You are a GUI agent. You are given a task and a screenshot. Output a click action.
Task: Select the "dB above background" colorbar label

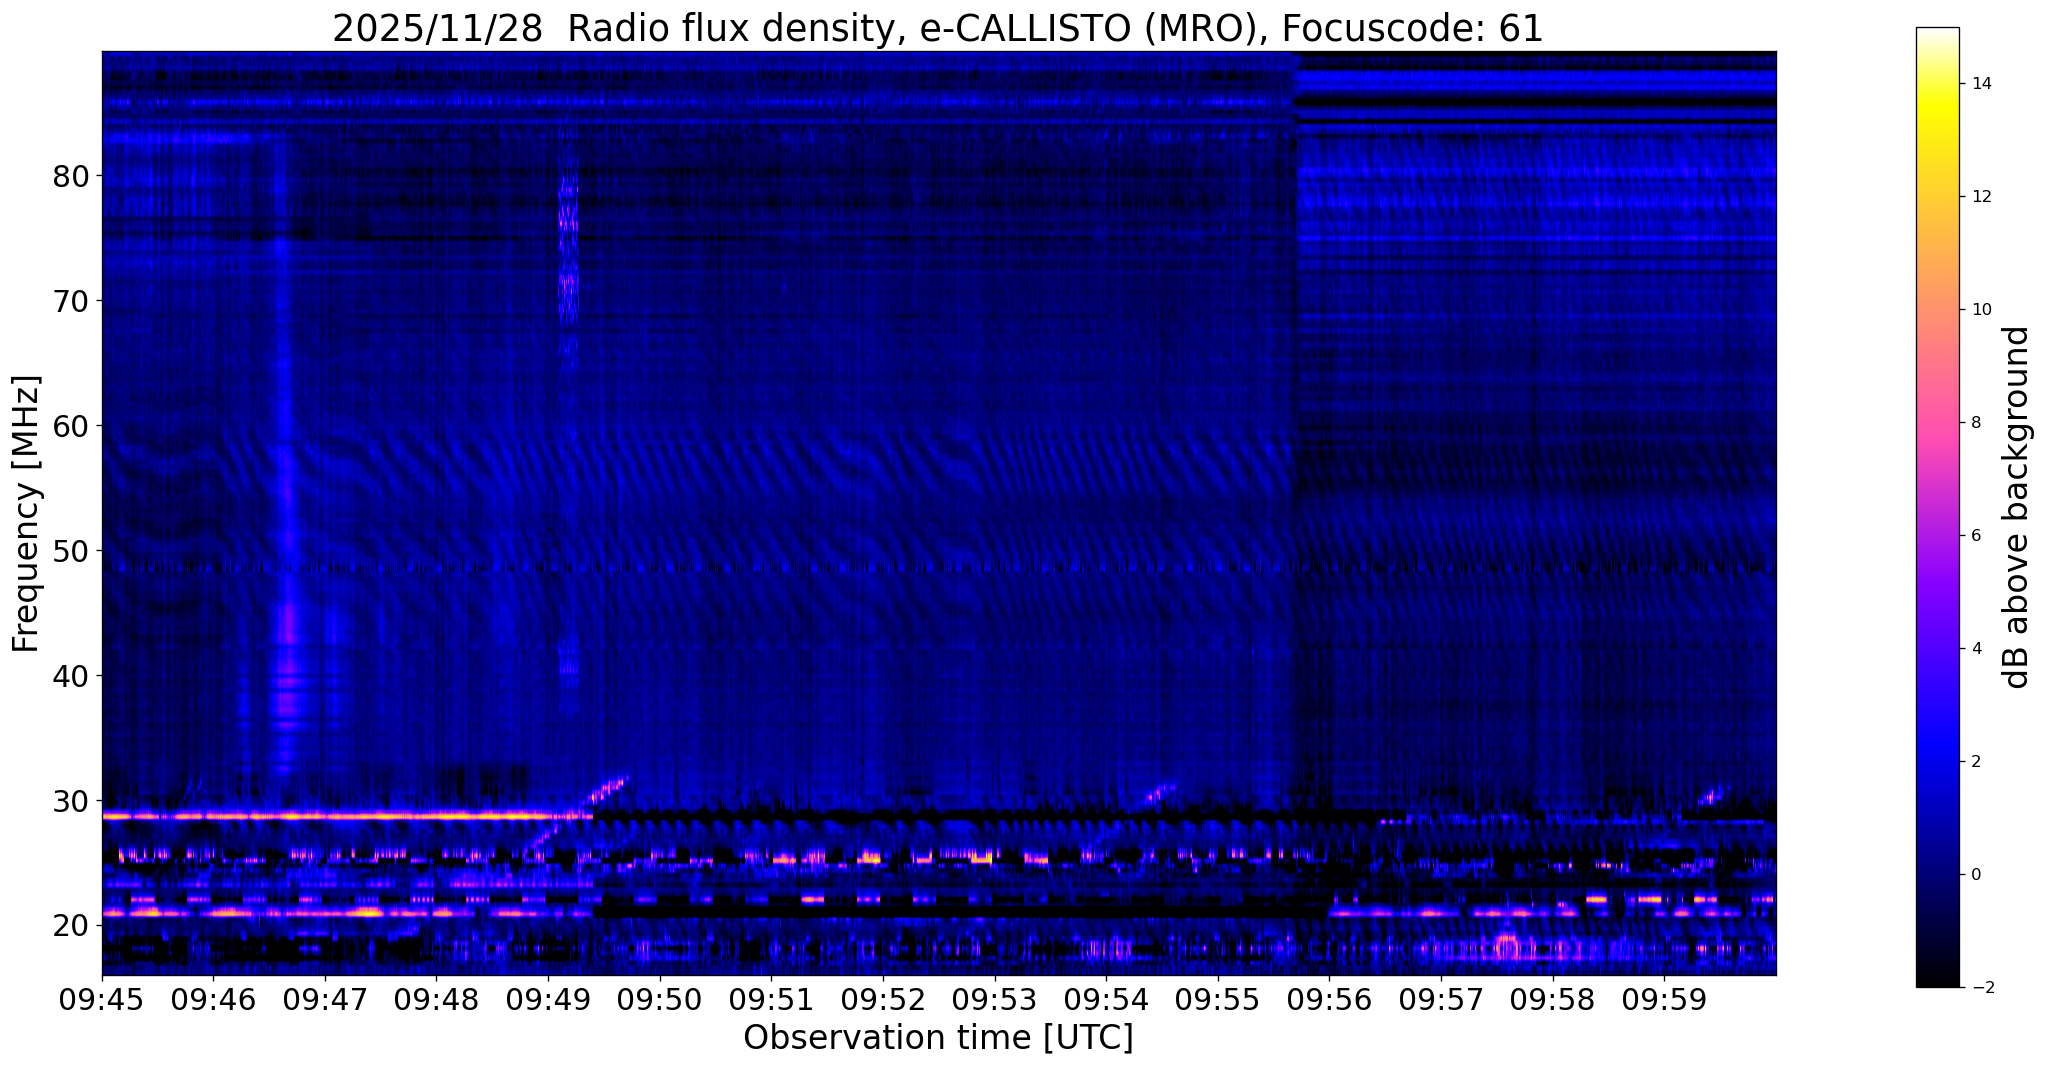coord(2017,507)
